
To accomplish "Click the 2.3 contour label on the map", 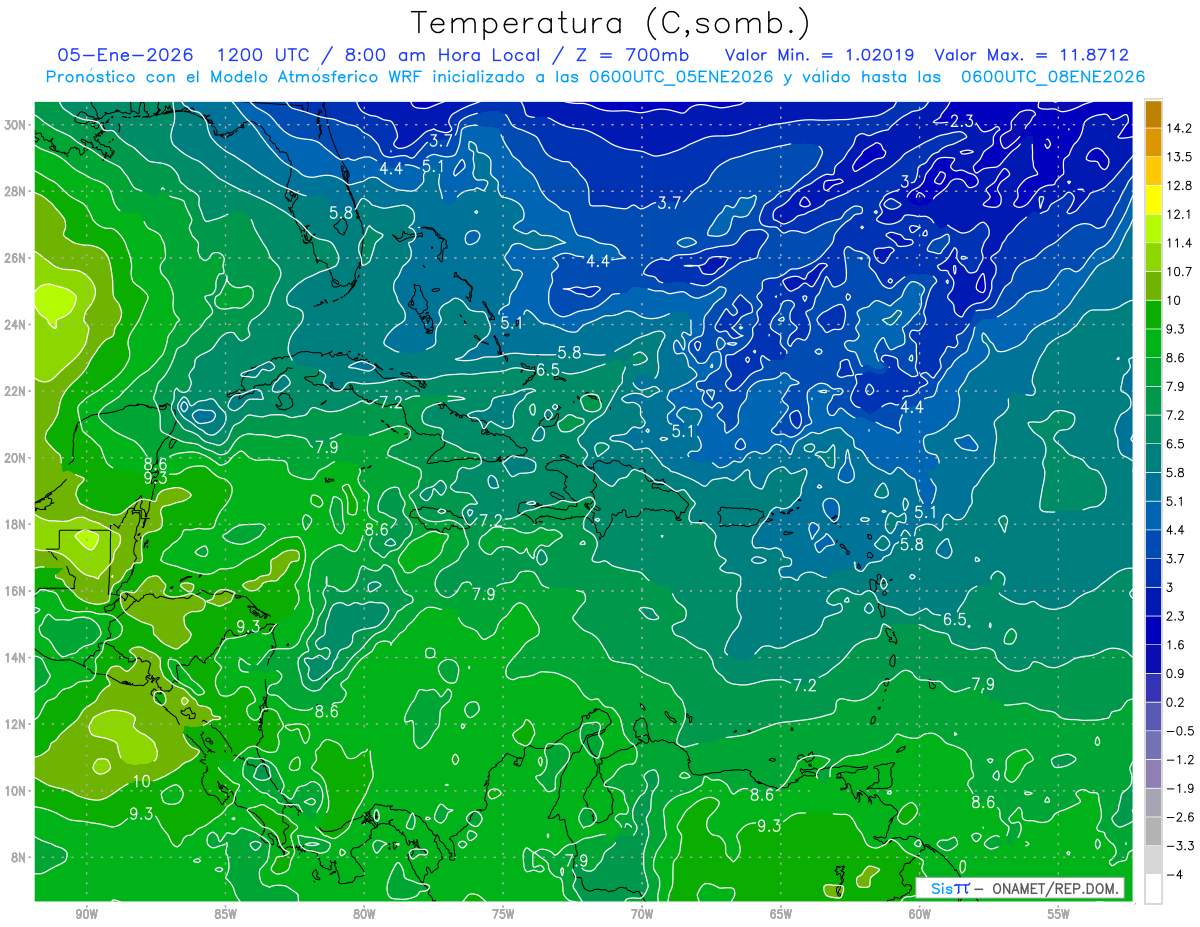I will tap(962, 121).
